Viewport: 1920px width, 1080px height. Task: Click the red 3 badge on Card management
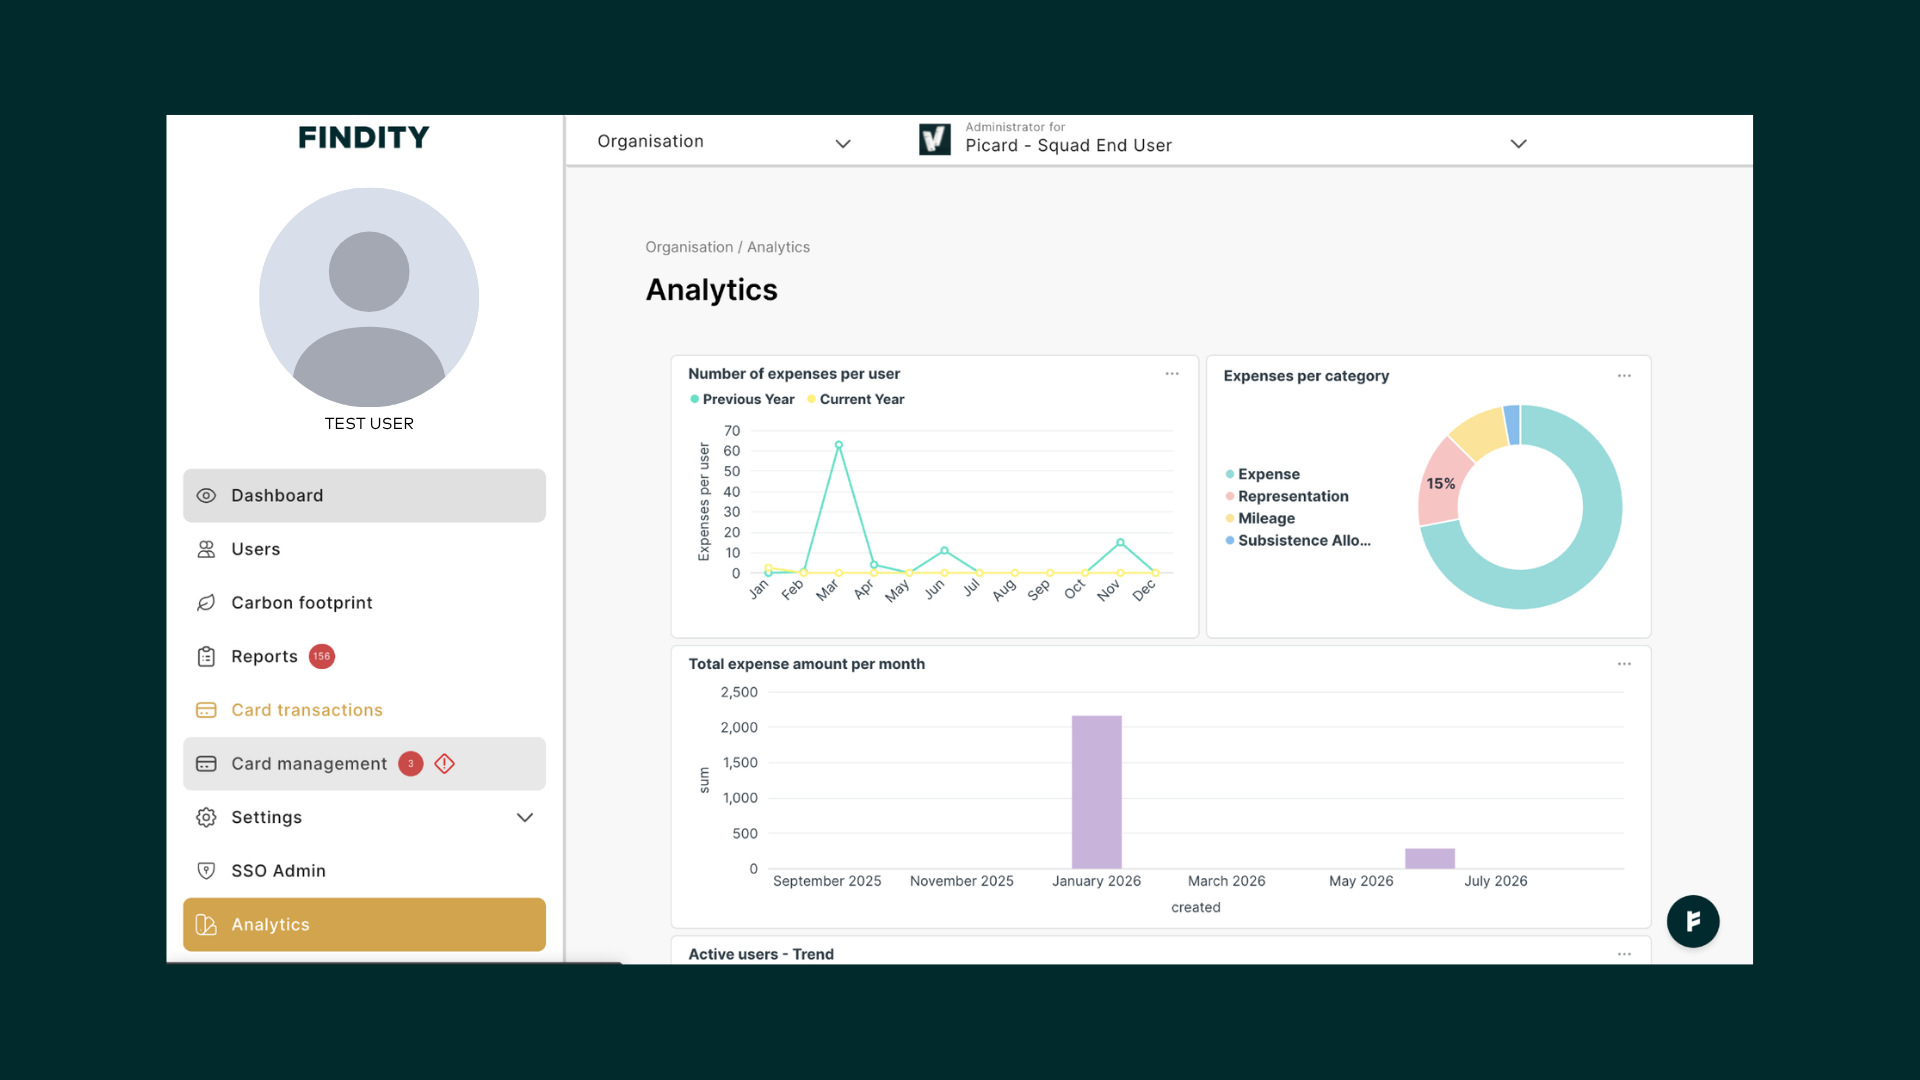(410, 764)
